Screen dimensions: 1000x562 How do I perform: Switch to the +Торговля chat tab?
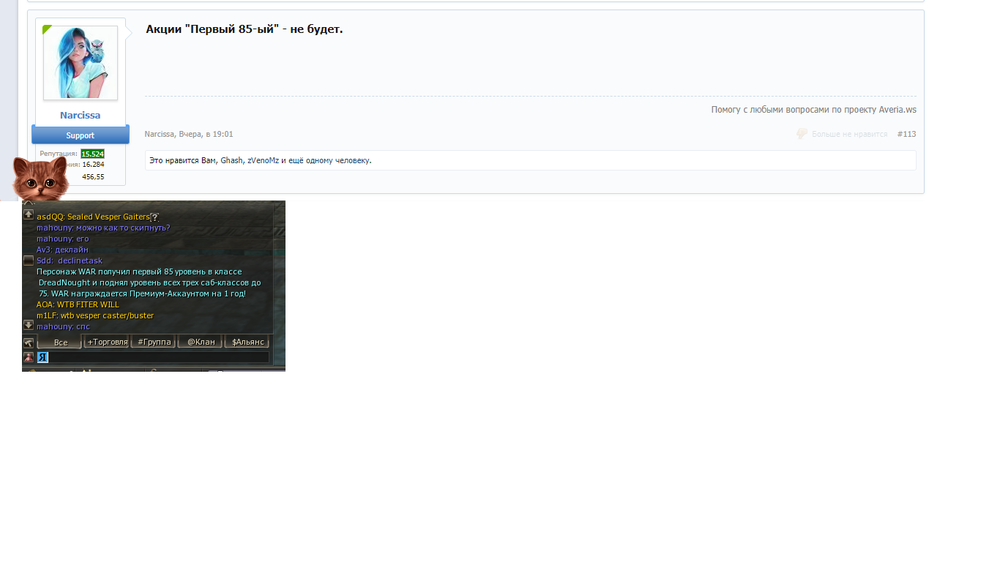(x=107, y=342)
